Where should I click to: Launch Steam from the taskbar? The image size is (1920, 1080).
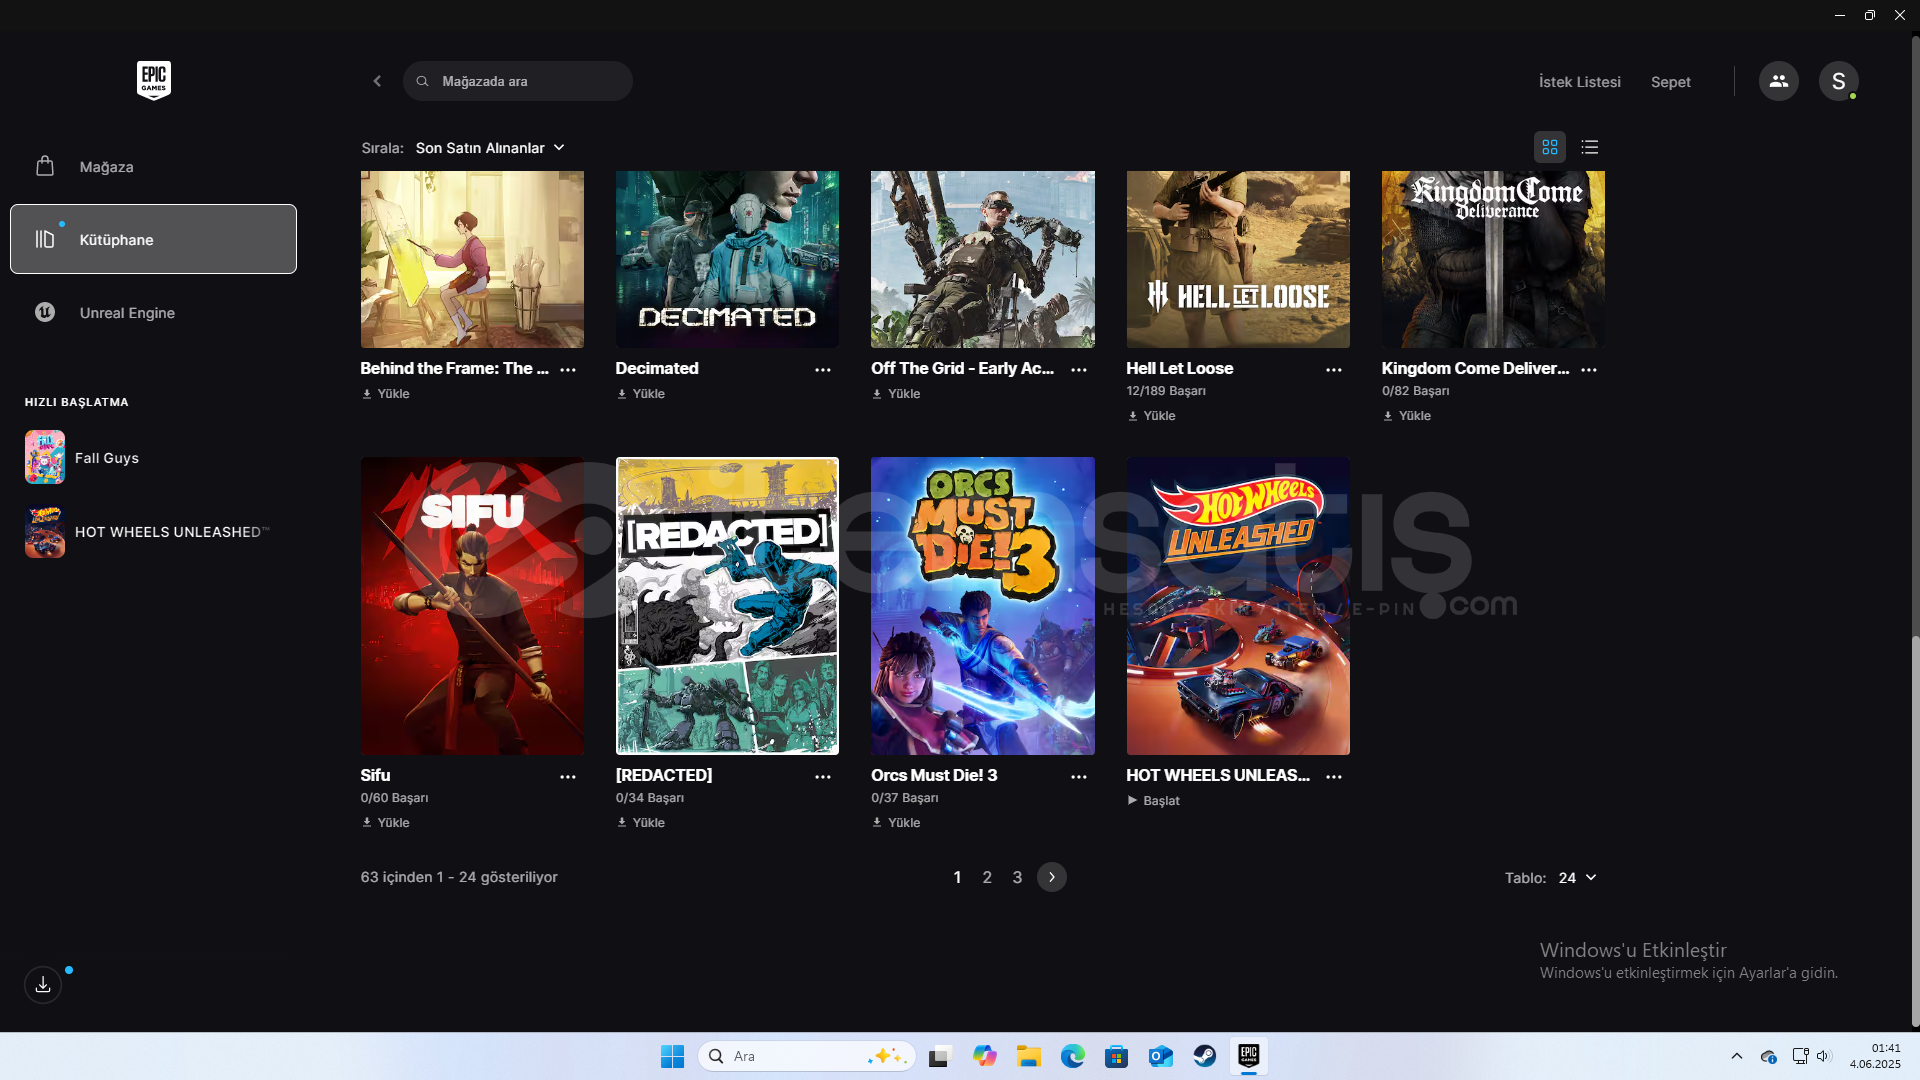(1204, 1056)
